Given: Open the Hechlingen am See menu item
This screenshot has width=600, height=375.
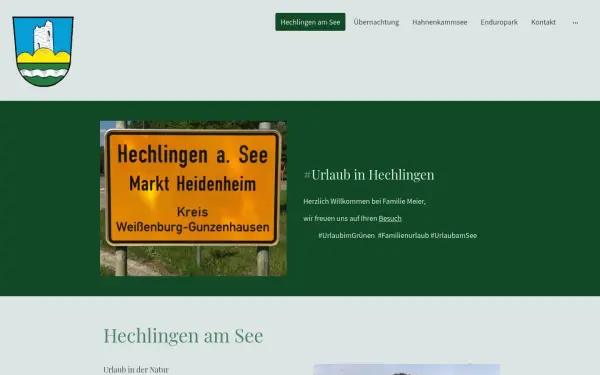Looking at the screenshot, I should pos(310,22).
